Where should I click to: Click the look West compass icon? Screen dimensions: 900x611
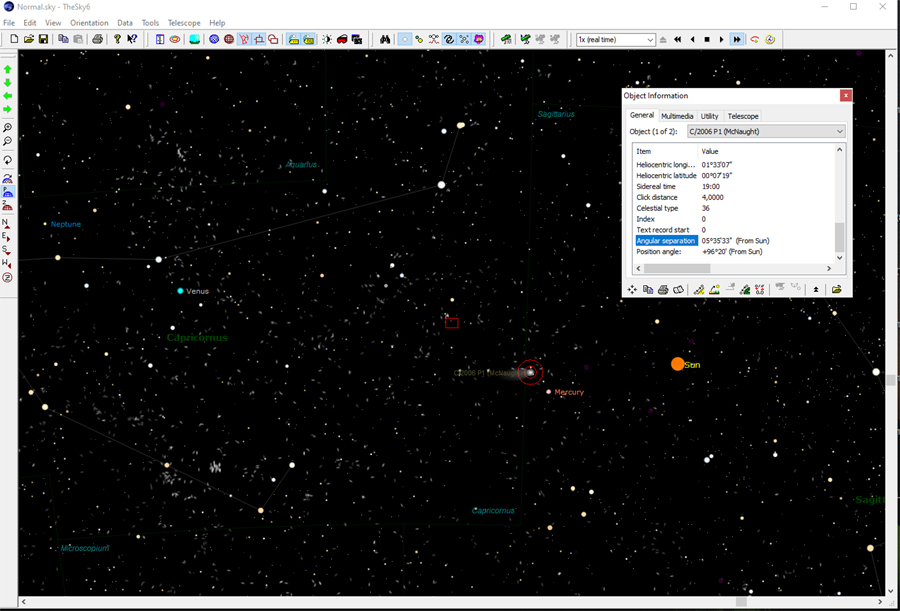pyautogui.click(x=7, y=264)
